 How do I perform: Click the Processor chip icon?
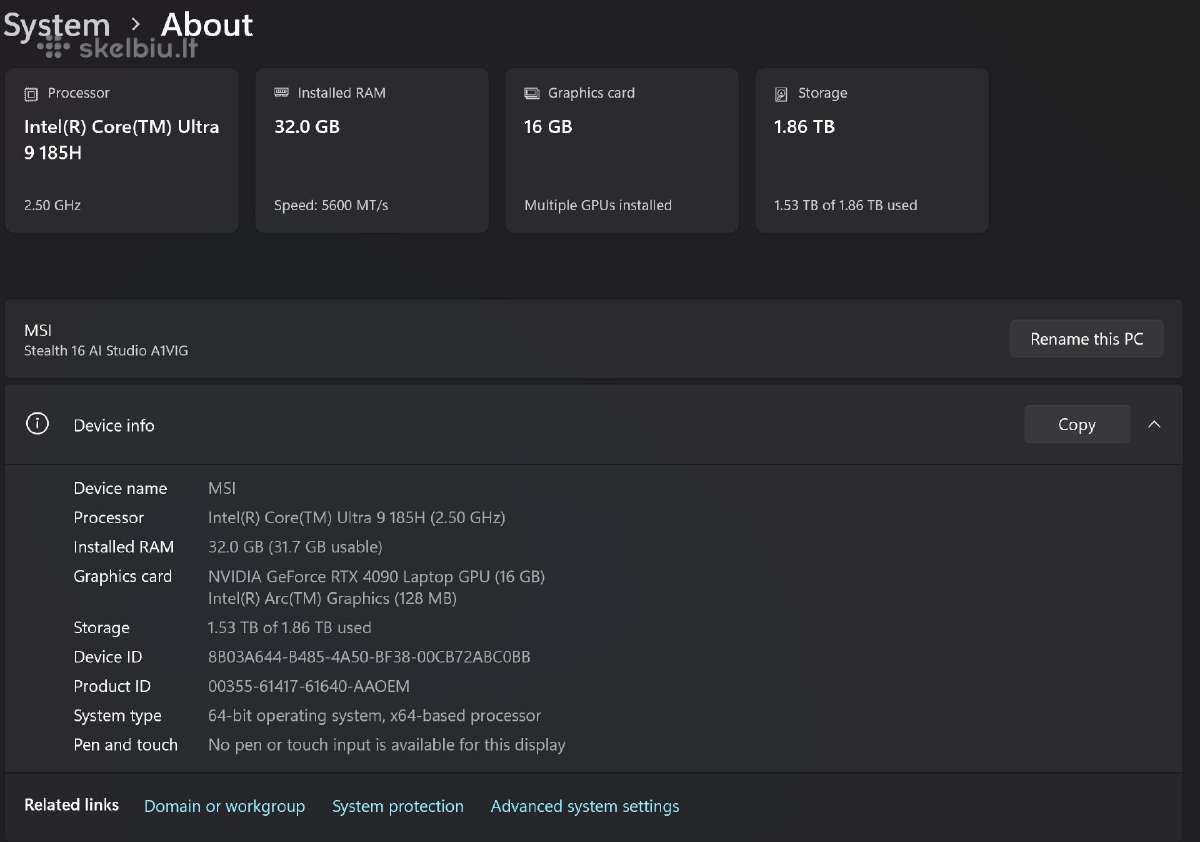click(31, 94)
